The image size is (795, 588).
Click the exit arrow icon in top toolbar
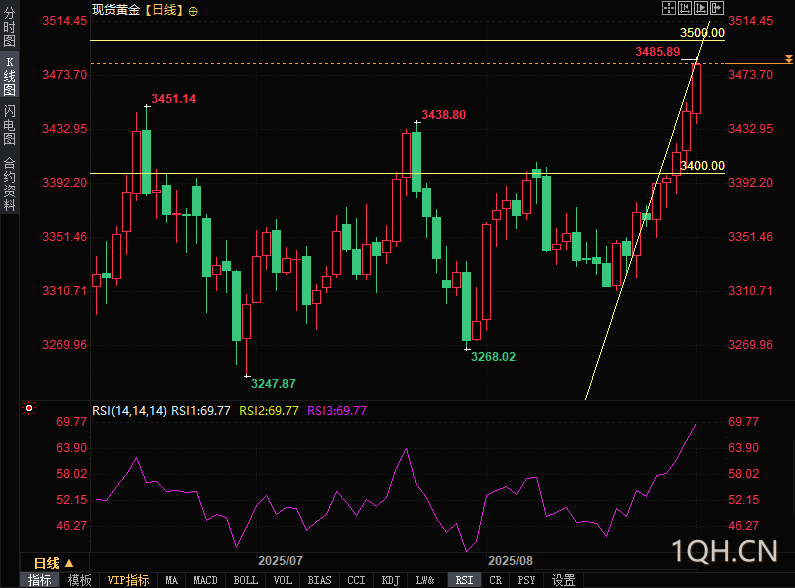coord(716,8)
